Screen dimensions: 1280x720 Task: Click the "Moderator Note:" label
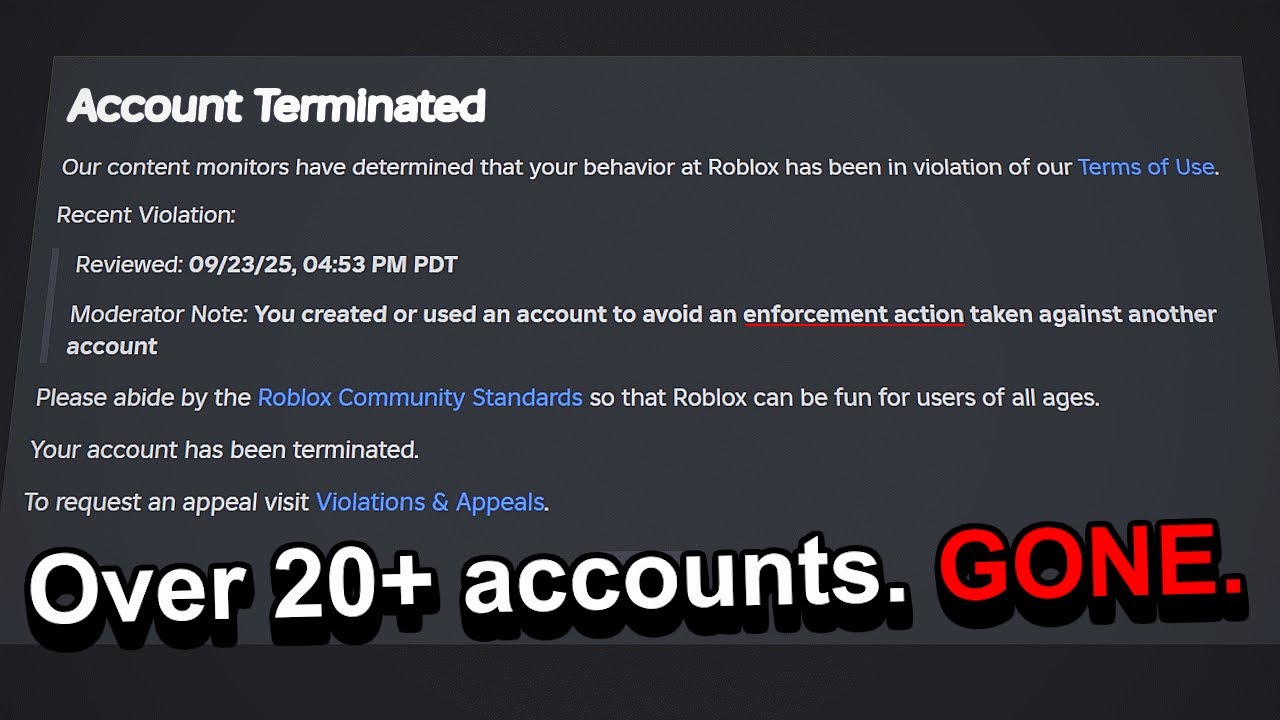158,314
